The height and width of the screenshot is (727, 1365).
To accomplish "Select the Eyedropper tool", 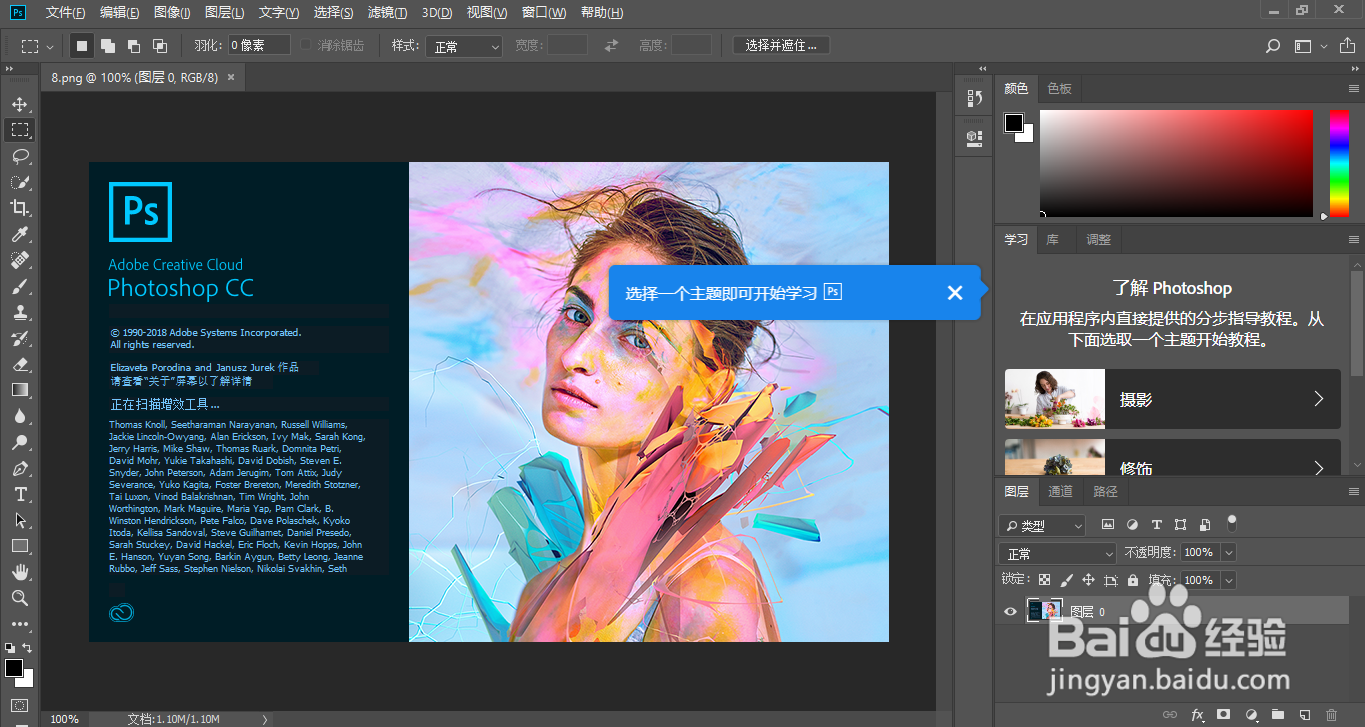I will point(20,234).
